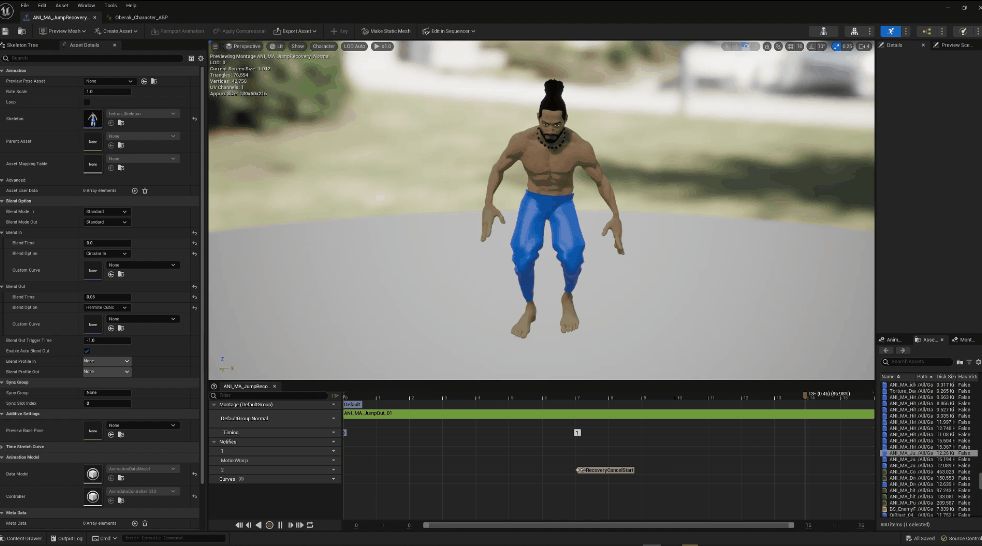Open the Window menu
This screenshot has width=982, height=546.
[x=86, y=5]
